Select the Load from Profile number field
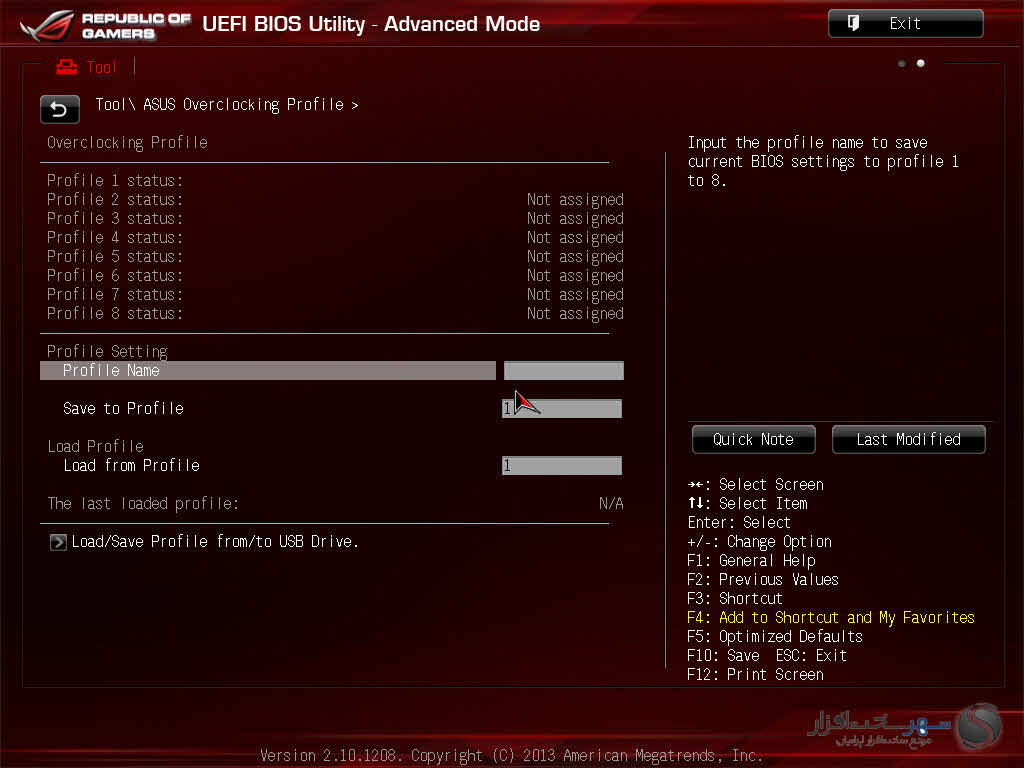 pyautogui.click(x=562, y=466)
